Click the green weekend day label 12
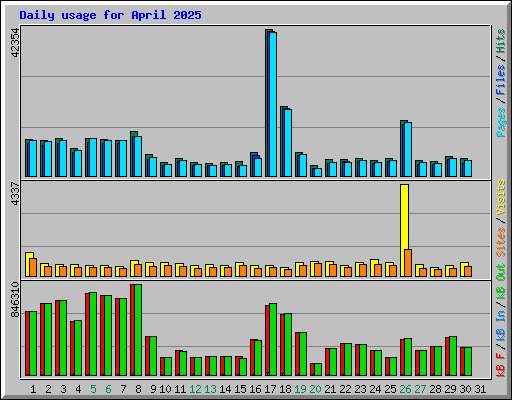512x400 pixels. [x=195, y=389]
